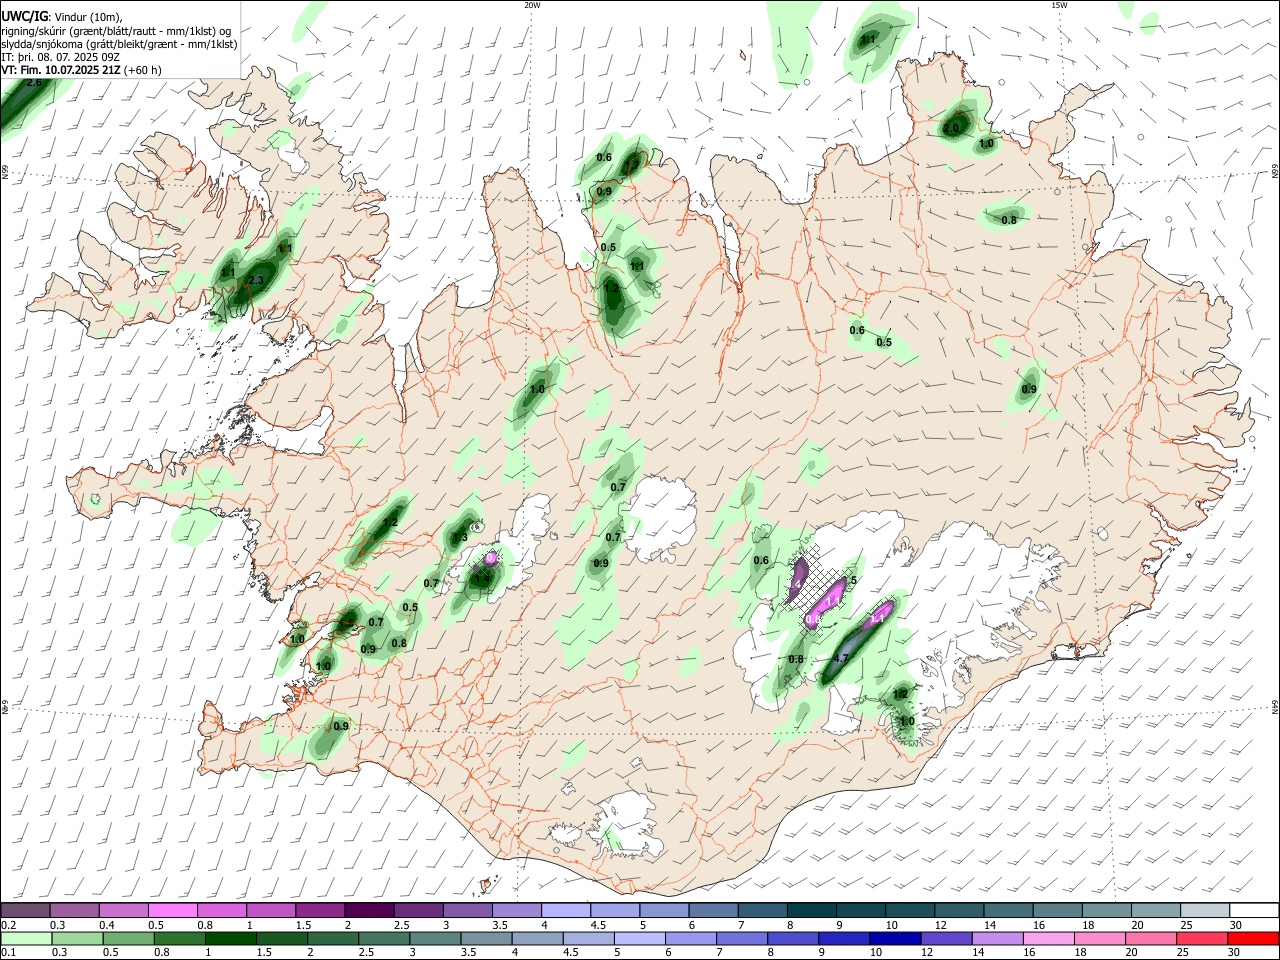1280x960 pixels.
Task: Pick the dark teal 9–10 swatch in snow scale
Action: click(859, 910)
